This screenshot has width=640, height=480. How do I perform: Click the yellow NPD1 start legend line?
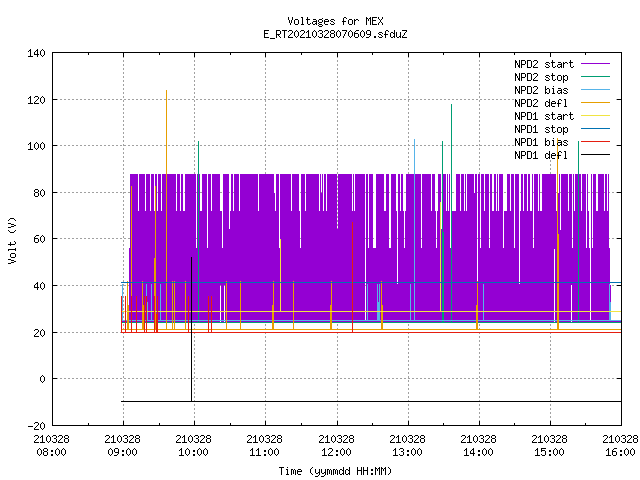pos(595,116)
